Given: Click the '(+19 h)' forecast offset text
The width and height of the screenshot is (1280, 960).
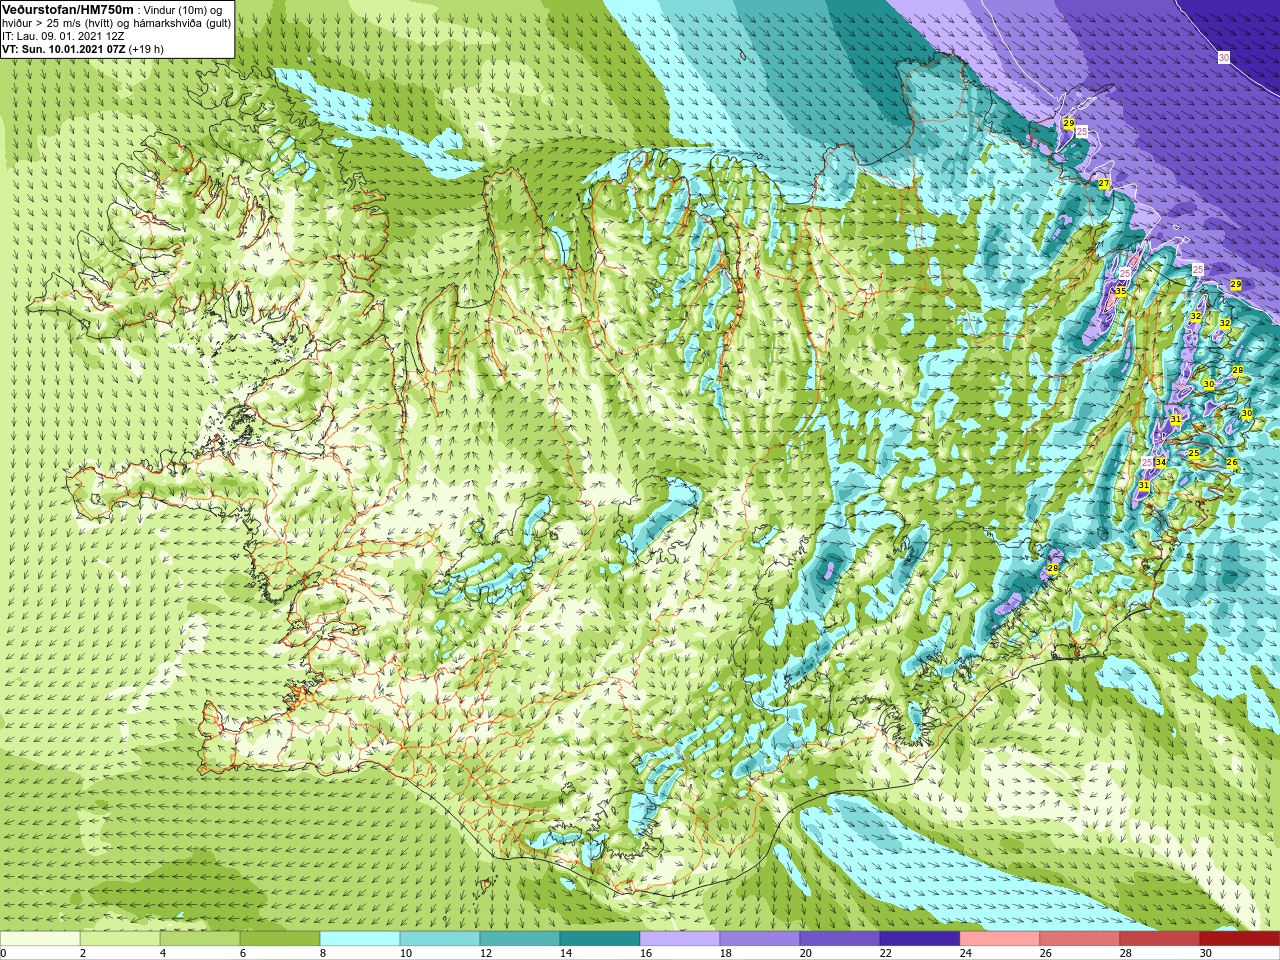Looking at the screenshot, I should coord(146,49).
